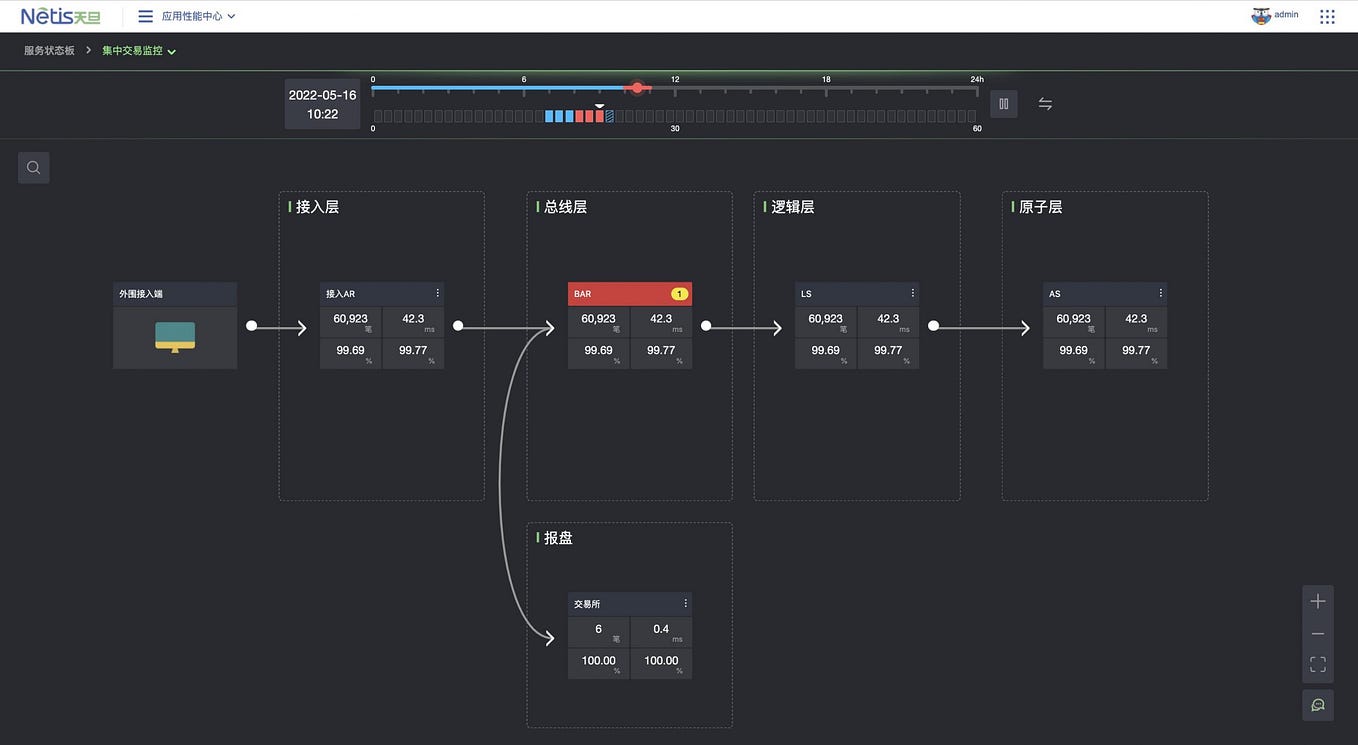1358x745 pixels.
Task: Zoom in using the plus icon
Action: [1317, 601]
